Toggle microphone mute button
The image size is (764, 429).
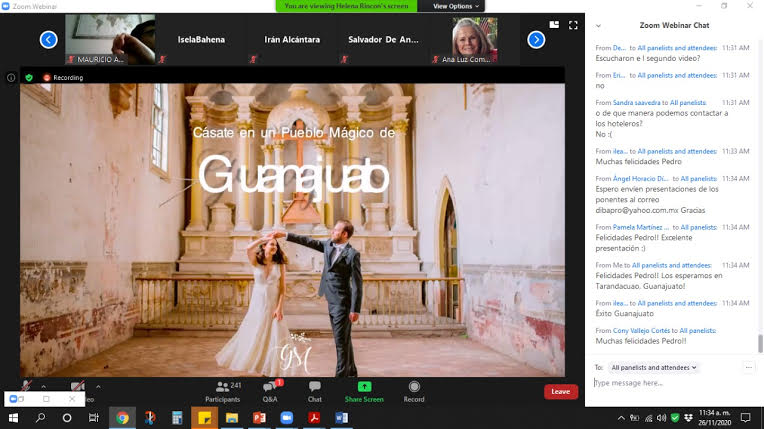27,387
